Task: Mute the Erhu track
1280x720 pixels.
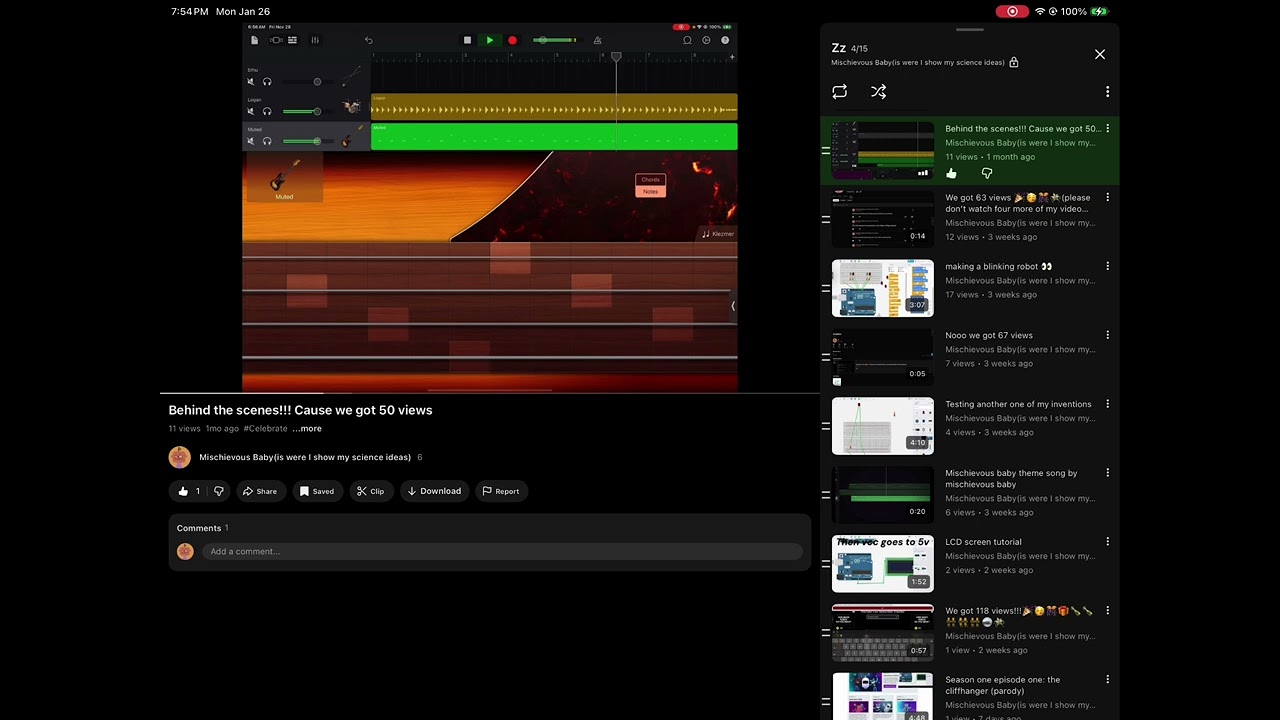Action: tap(251, 82)
